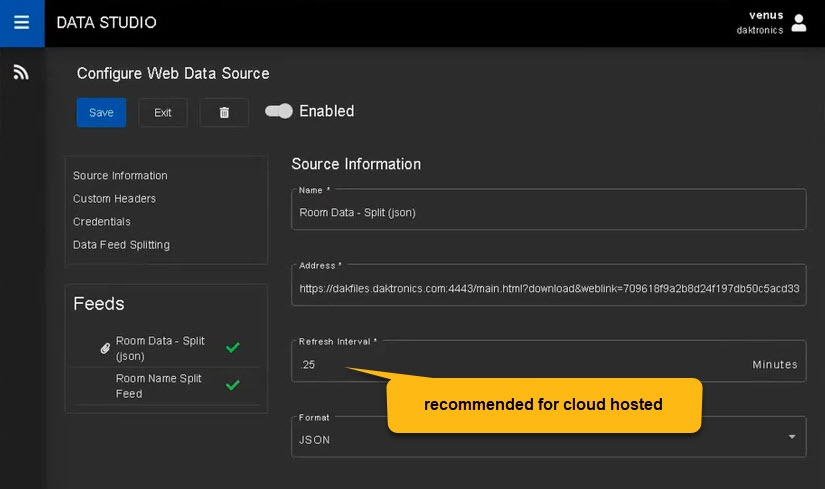Image resolution: width=825 pixels, height=489 pixels.
Task: Open the user profile icon
Action: [x=798, y=23]
